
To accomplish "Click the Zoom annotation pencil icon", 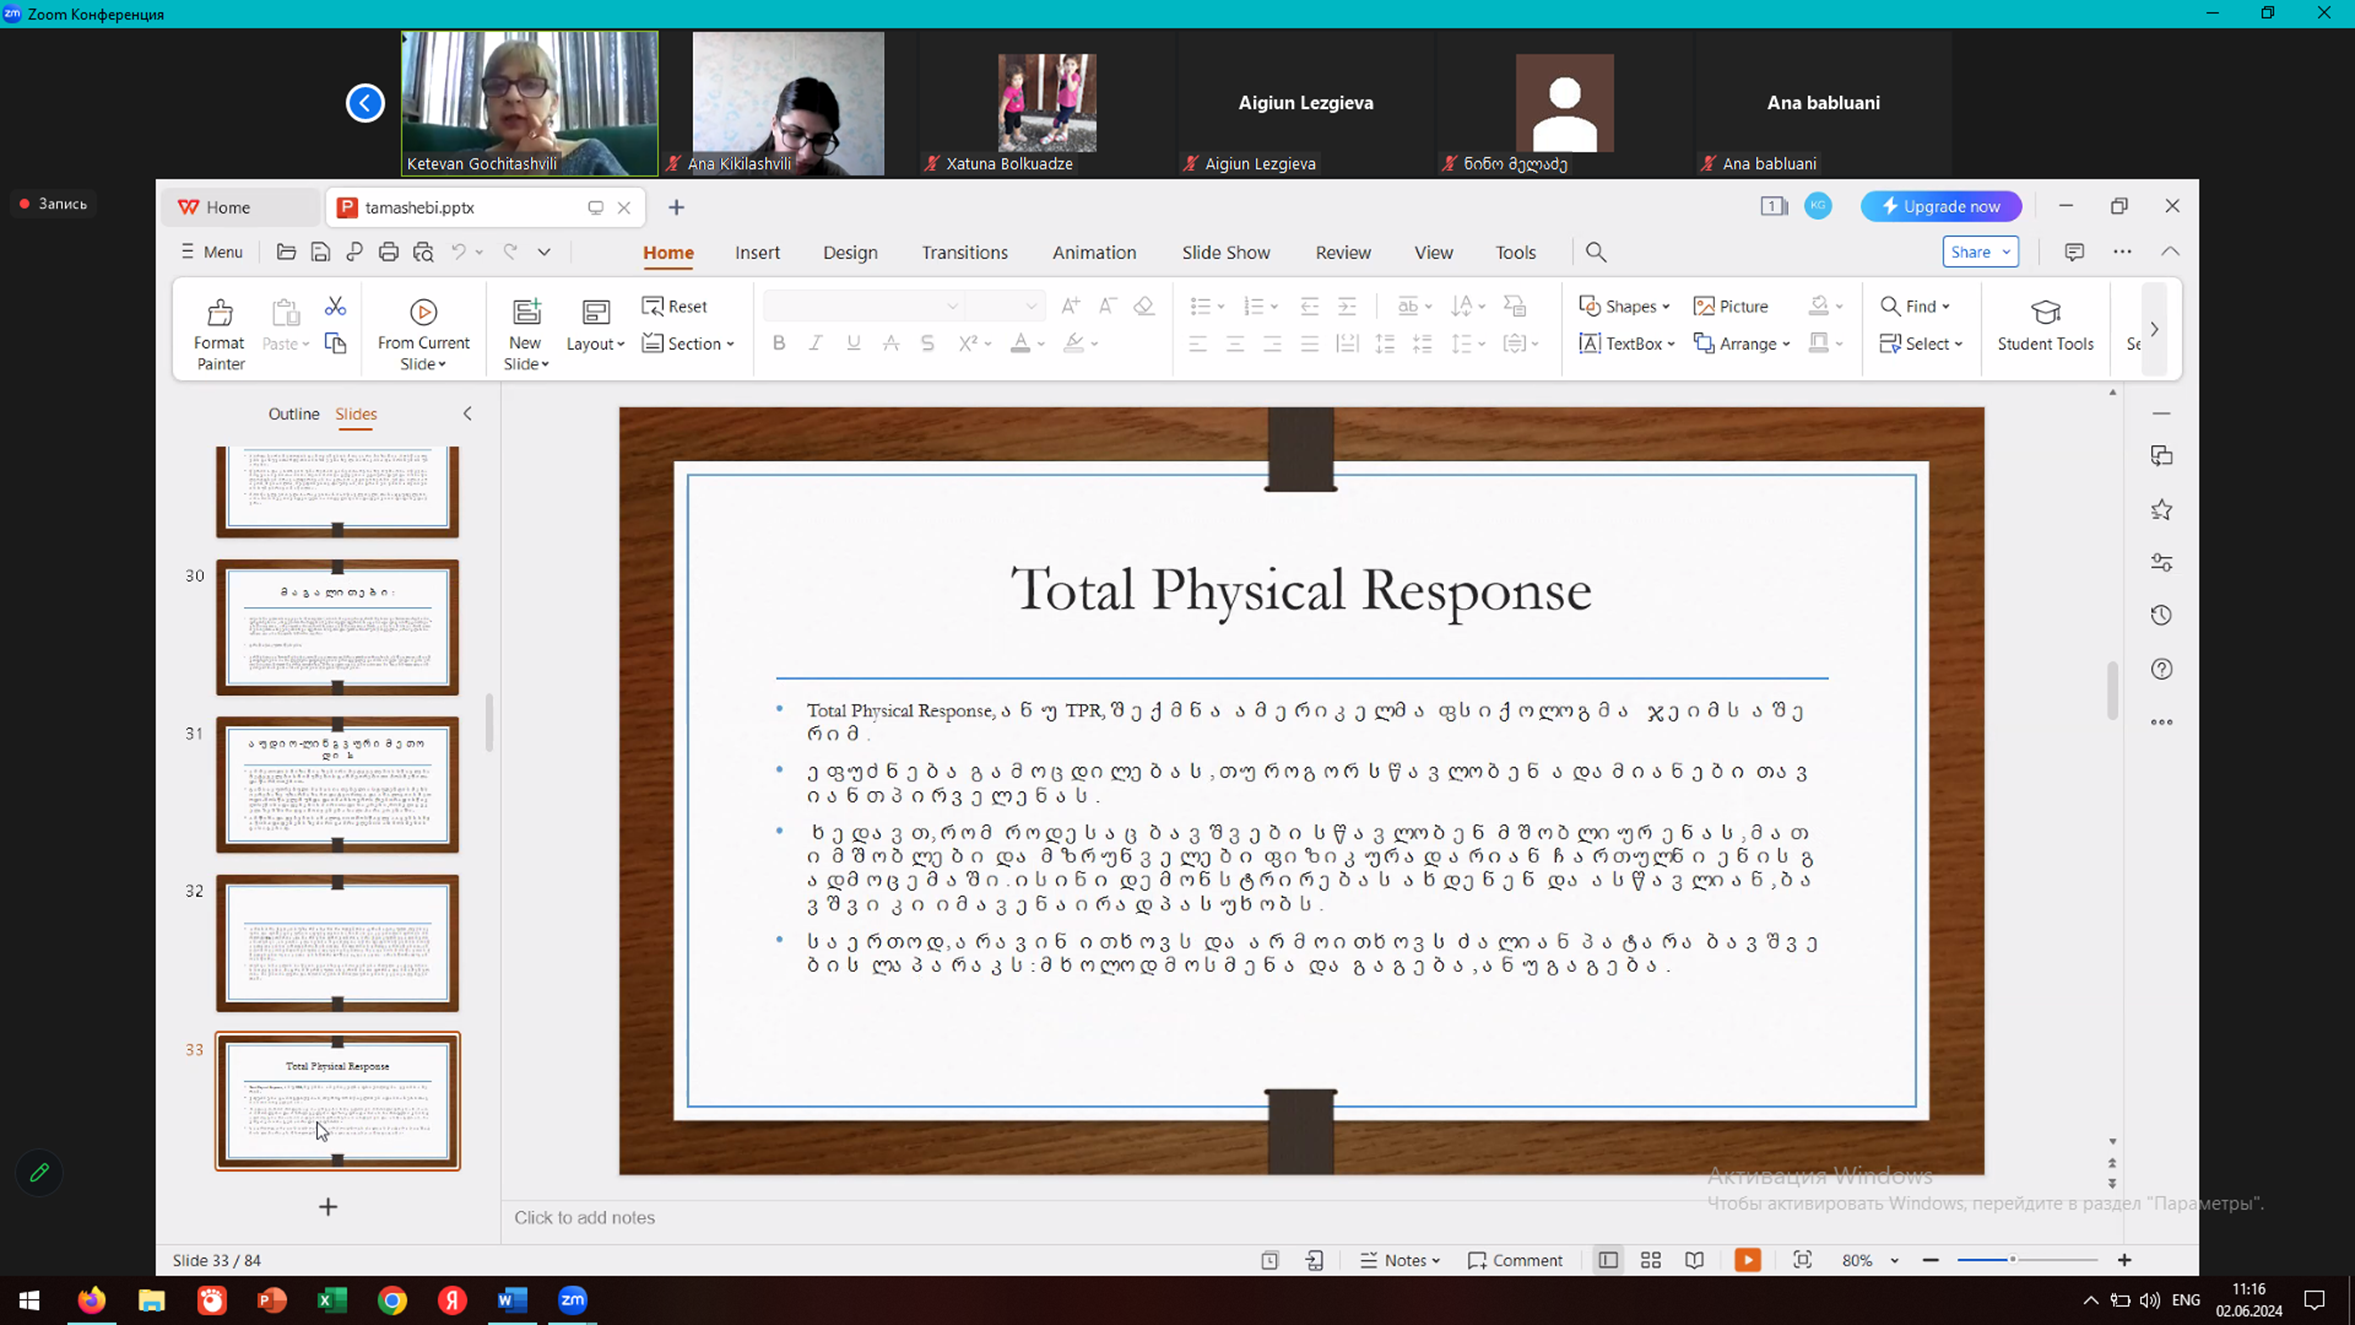I will click(39, 1172).
